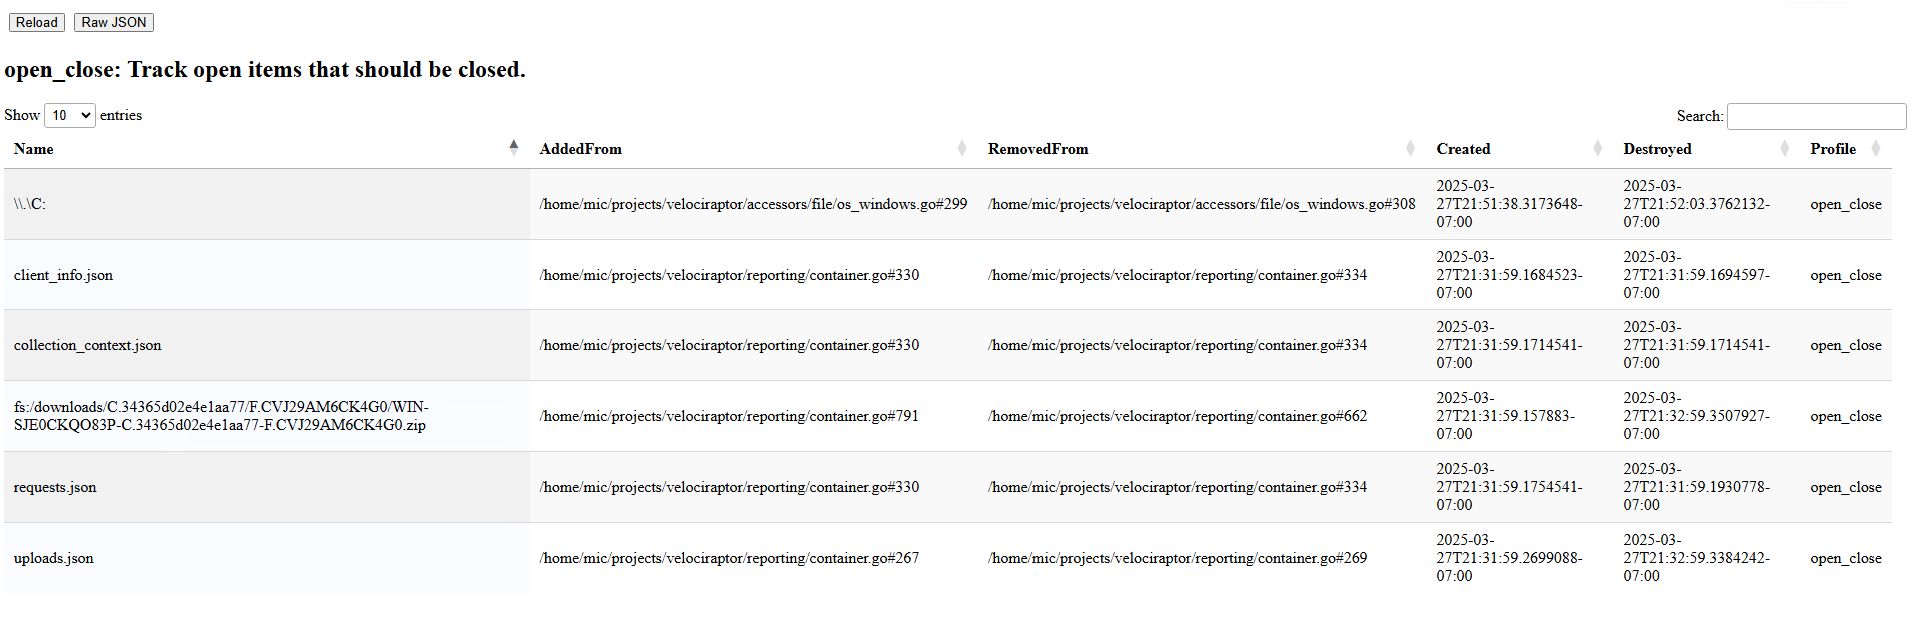
Task: Open the Raw JSON view
Action: [x=114, y=22]
